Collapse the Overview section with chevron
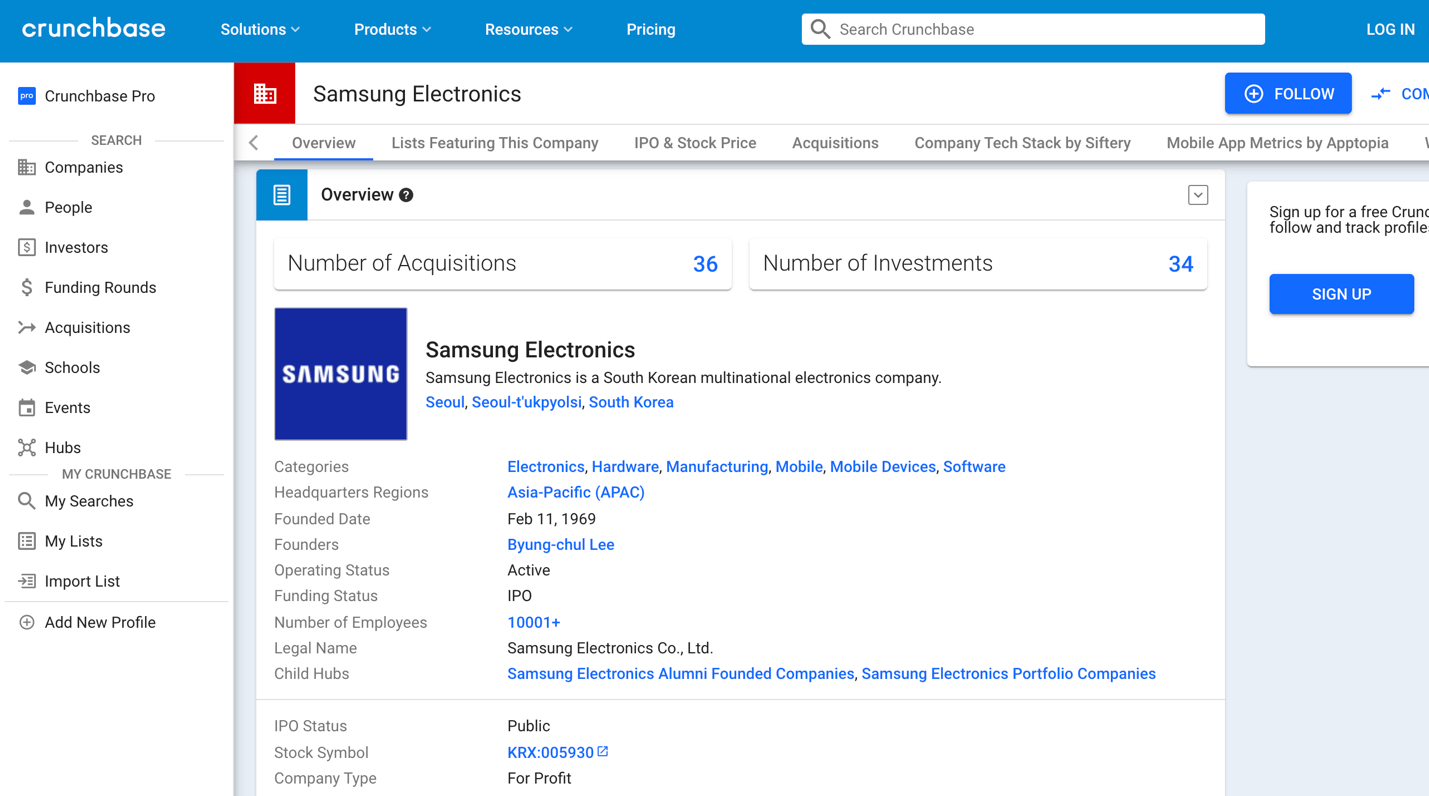This screenshot has height=796, width=1429. tap(1198, 195)
